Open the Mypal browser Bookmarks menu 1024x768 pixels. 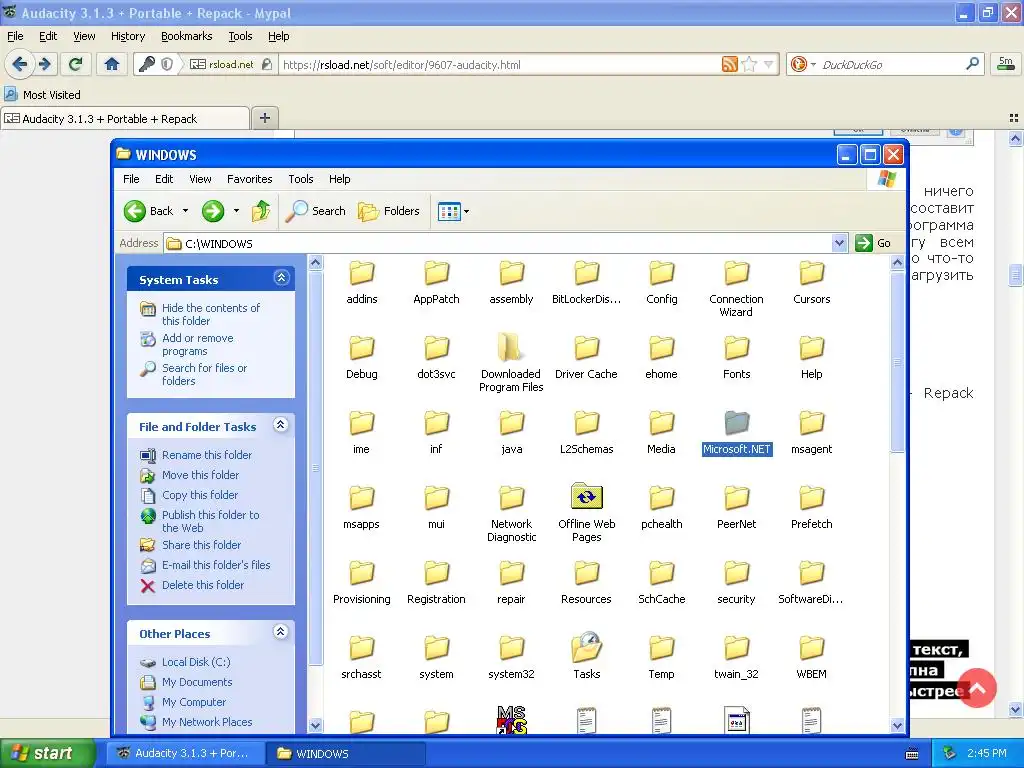(x=187, y=37)
